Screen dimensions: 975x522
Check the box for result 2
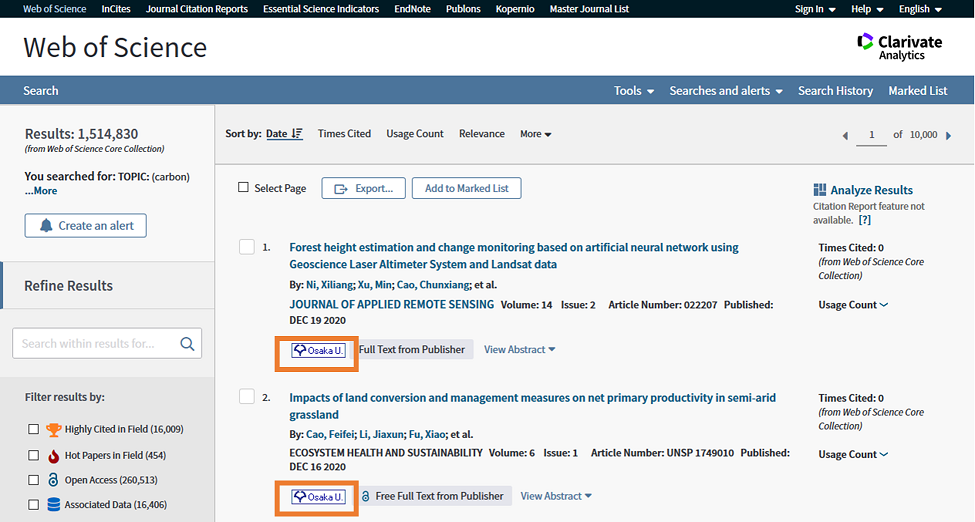tap(247, 396)
